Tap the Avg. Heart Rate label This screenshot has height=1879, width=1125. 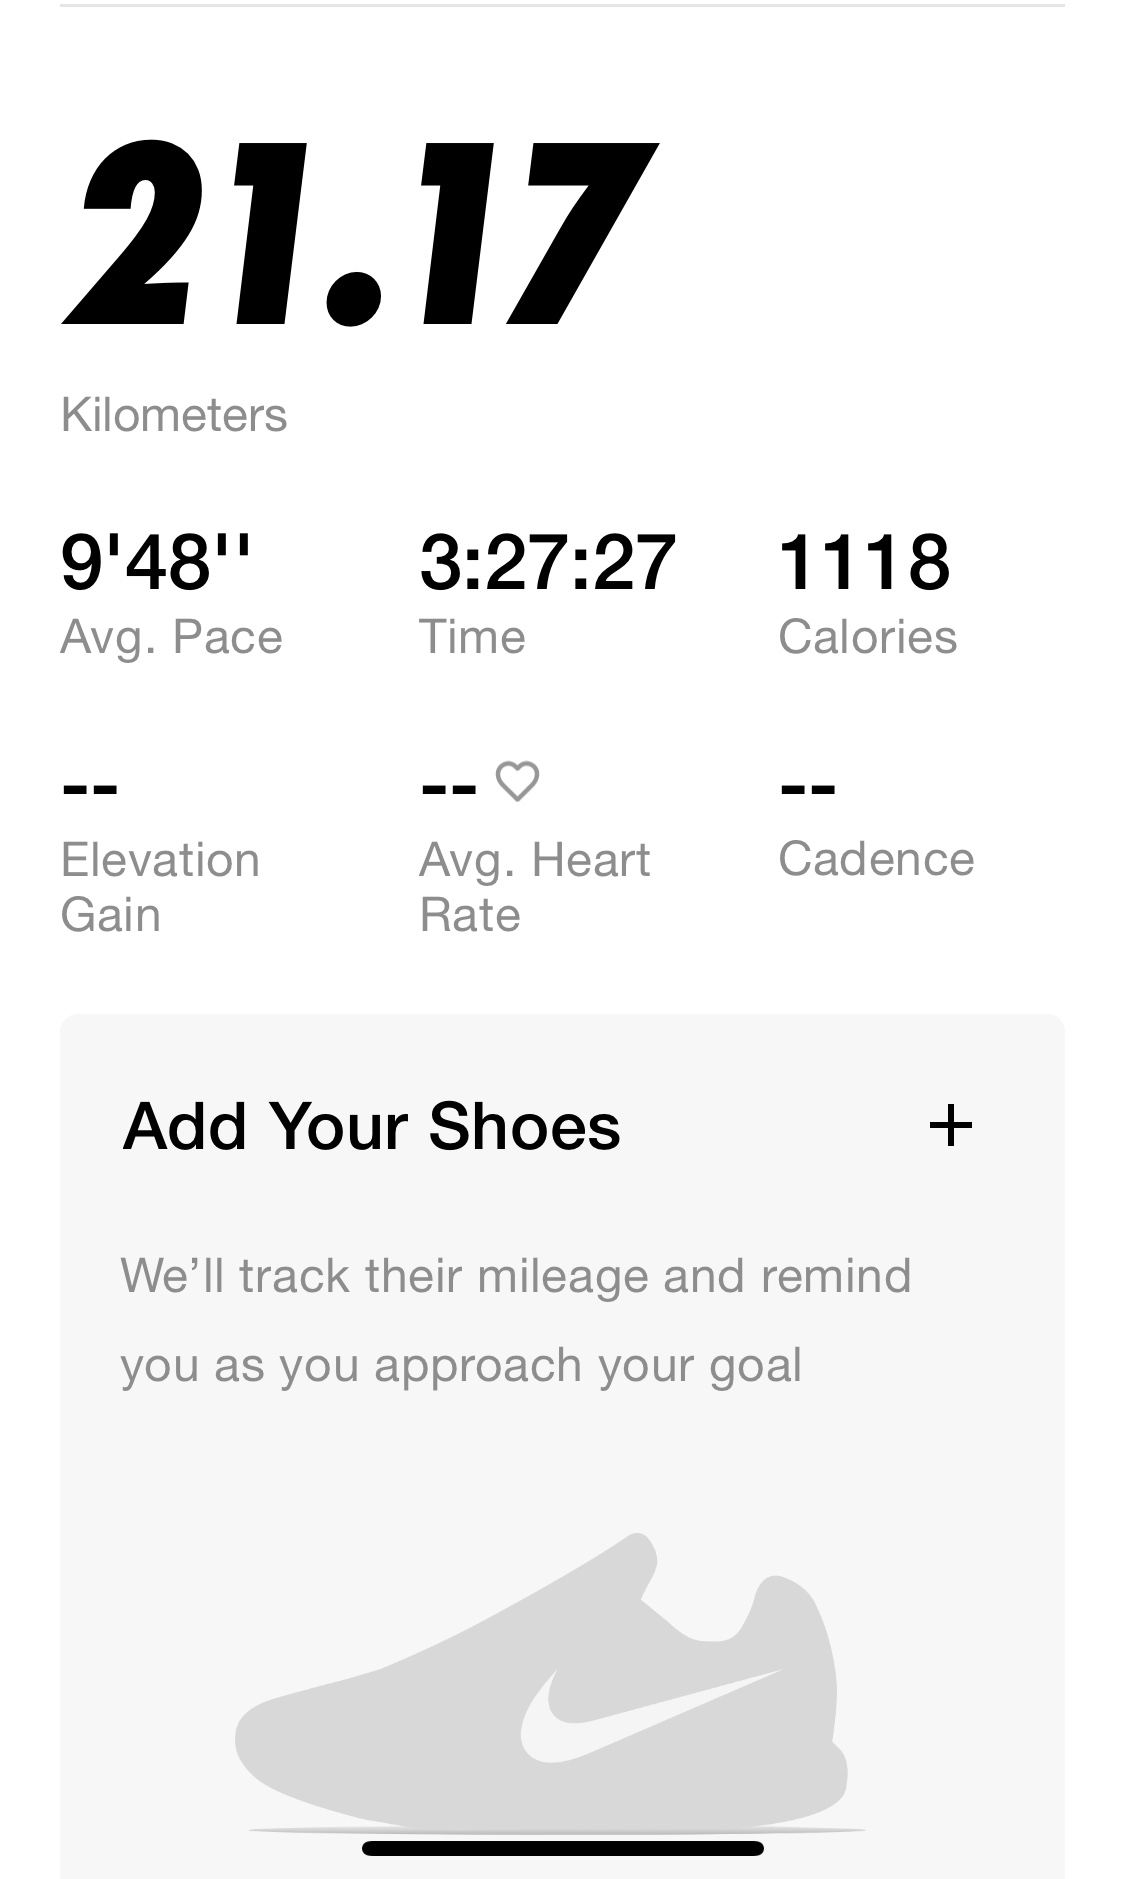pyautogui.click(x=534, y=887)
